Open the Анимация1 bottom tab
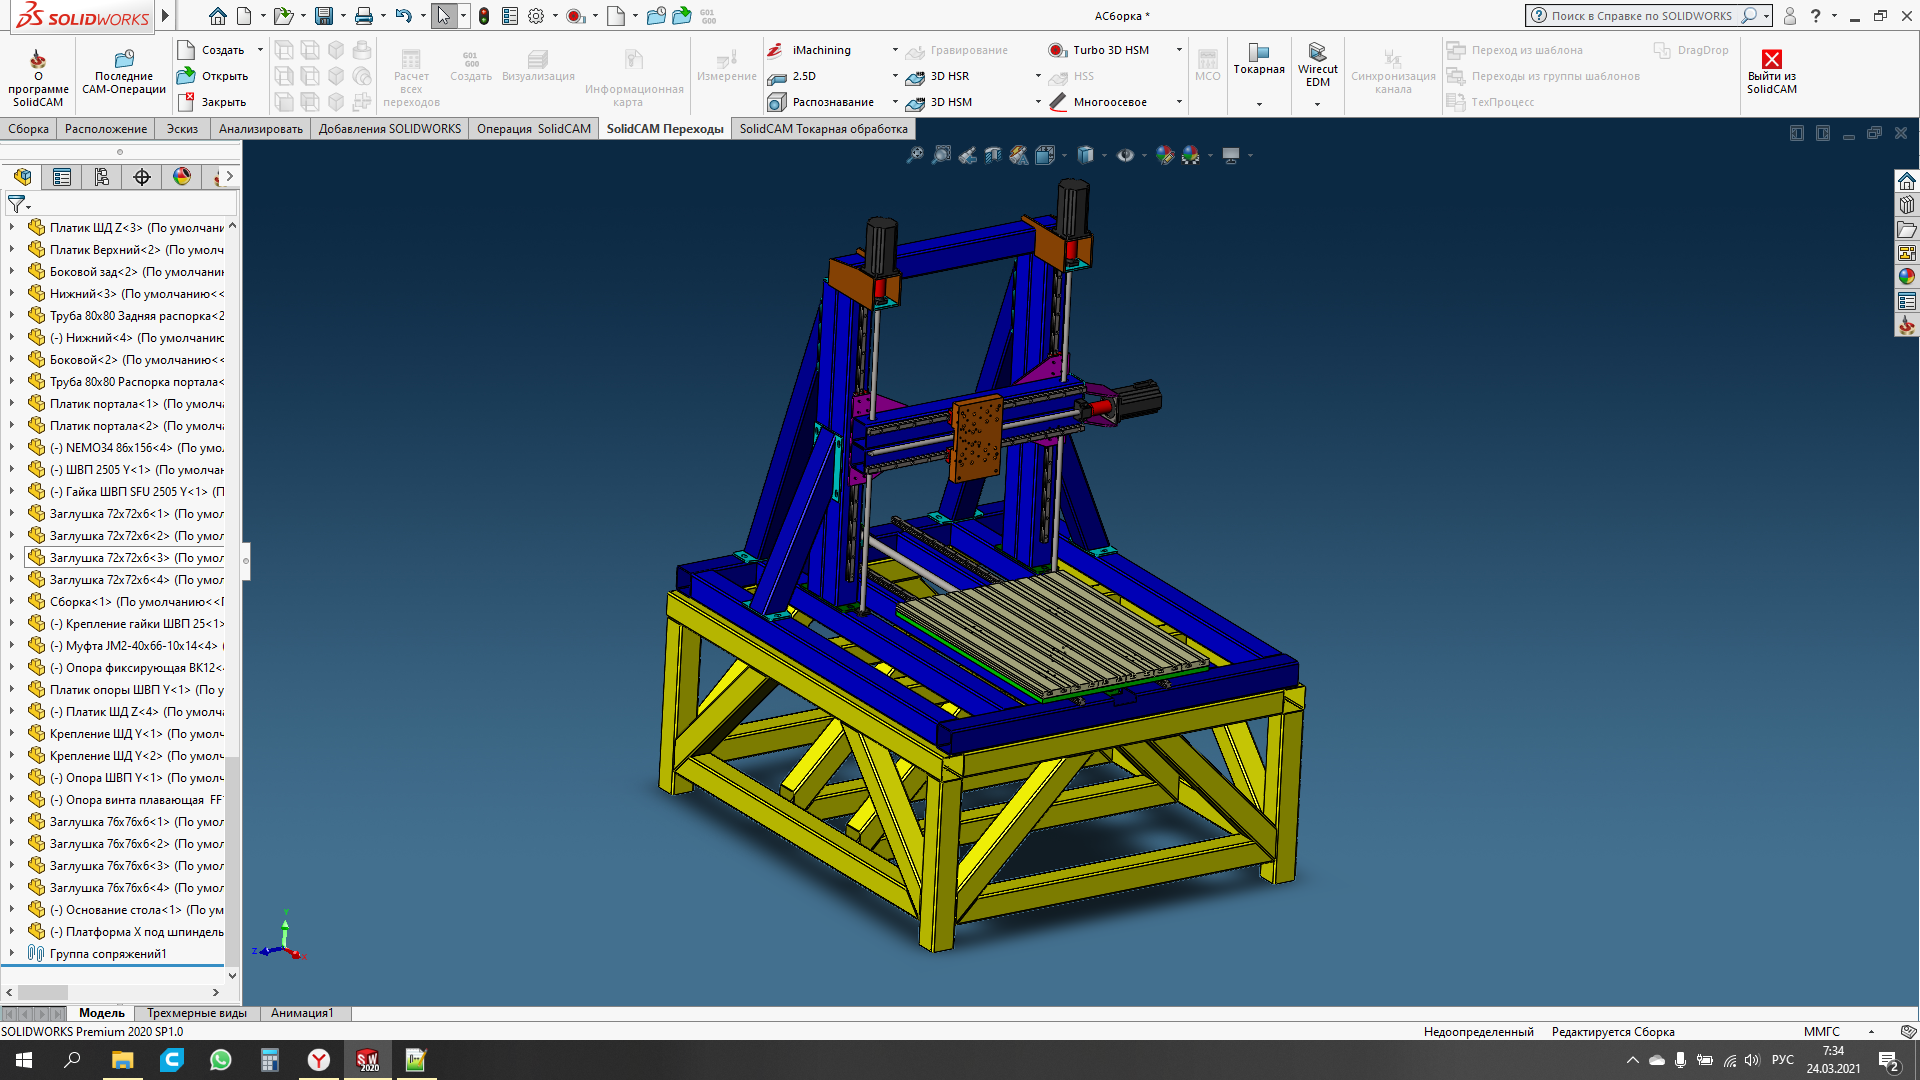 pos(302,1013)
